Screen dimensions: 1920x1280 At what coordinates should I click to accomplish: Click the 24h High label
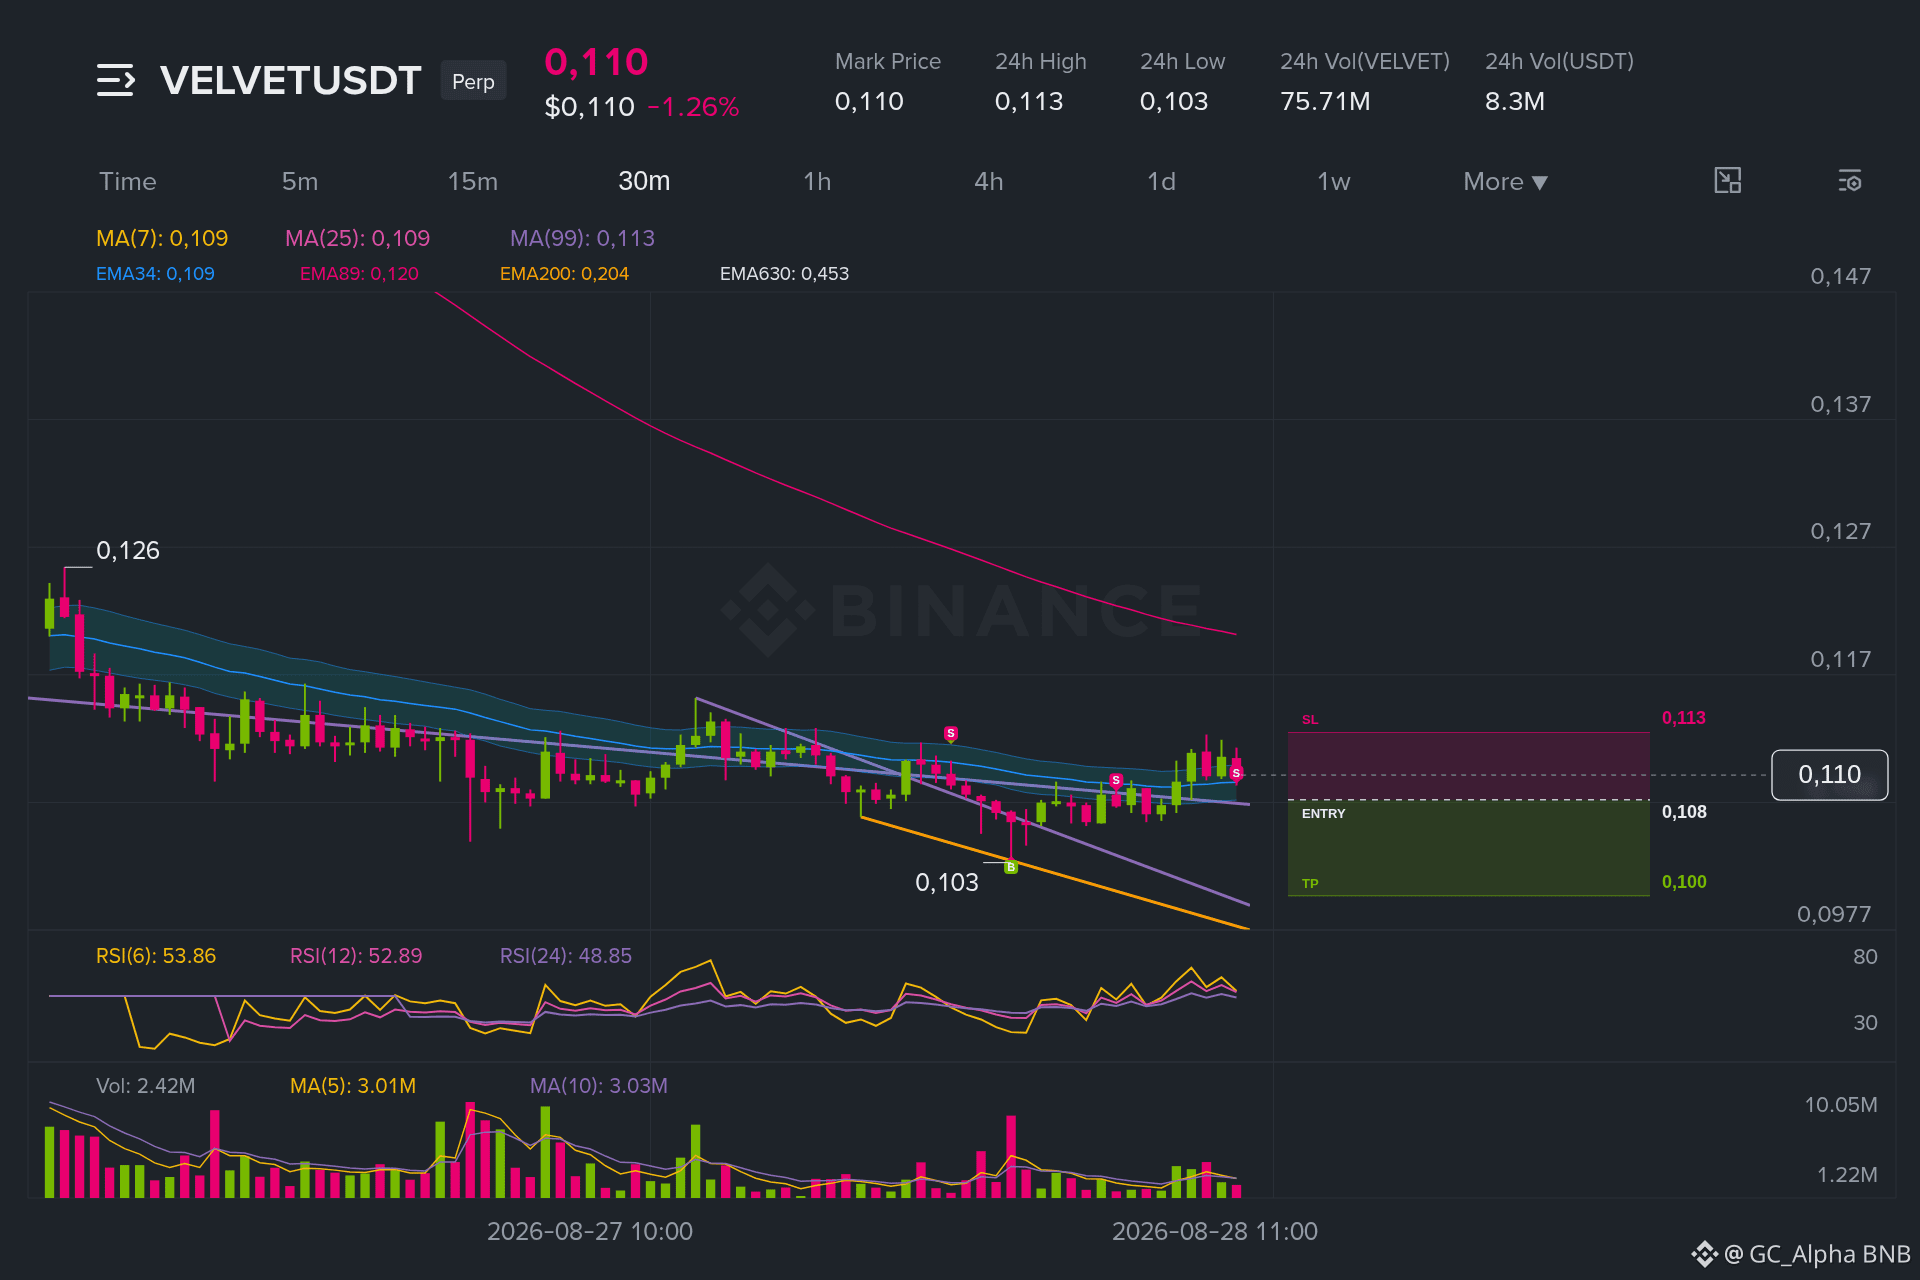1041,61
